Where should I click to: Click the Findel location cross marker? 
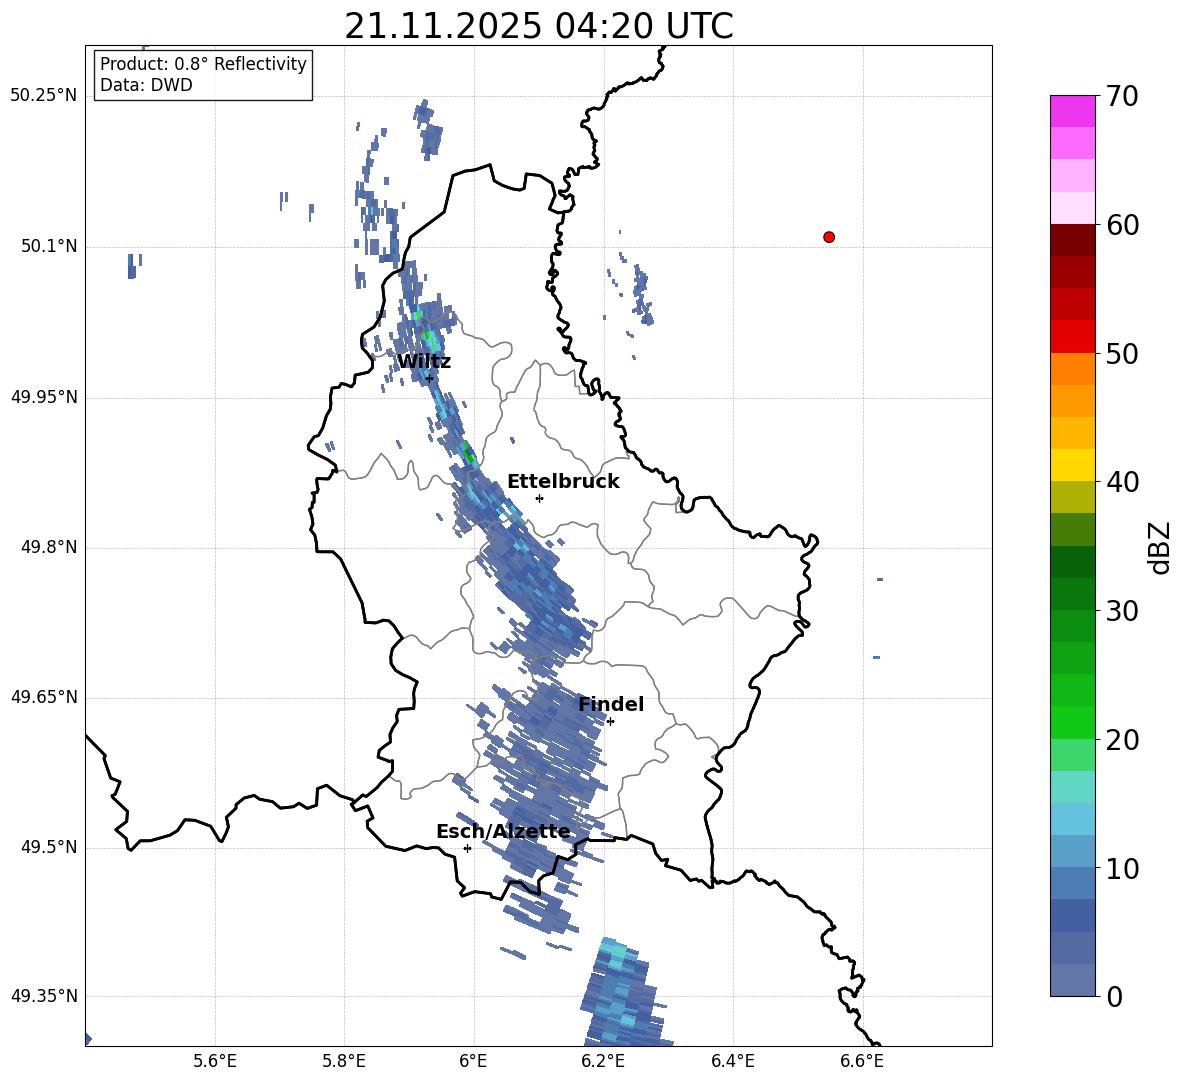click(610, 722)
